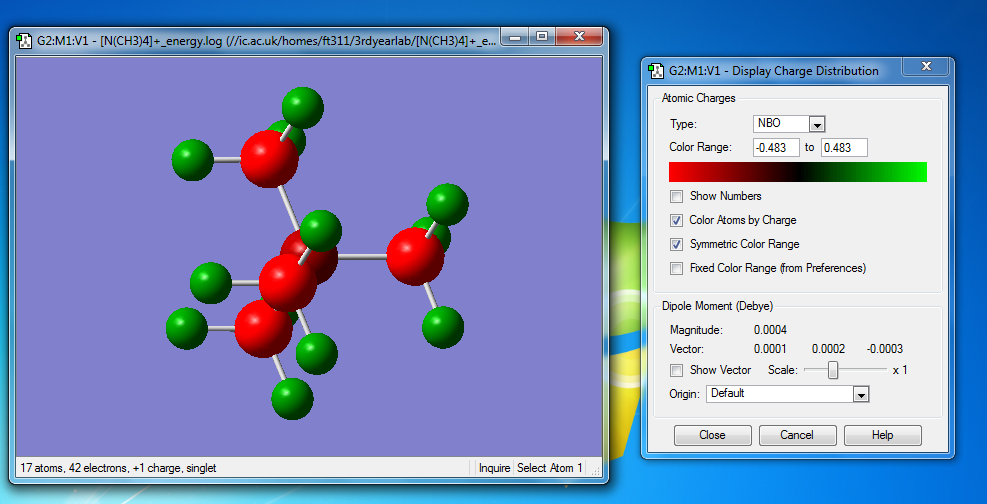Click the Close button in charge dialog
This screenshot has width=987, height=504.
tap(713, 435)
